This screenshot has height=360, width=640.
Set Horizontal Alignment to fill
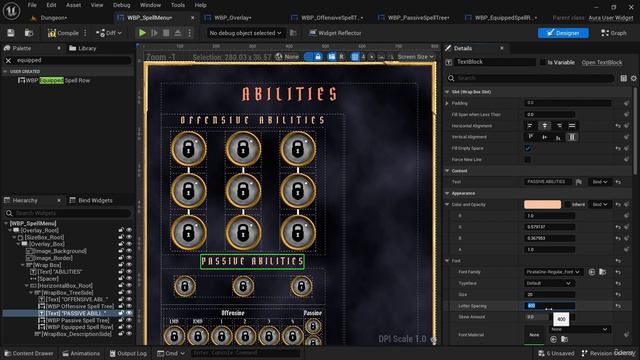coord(572,126)
